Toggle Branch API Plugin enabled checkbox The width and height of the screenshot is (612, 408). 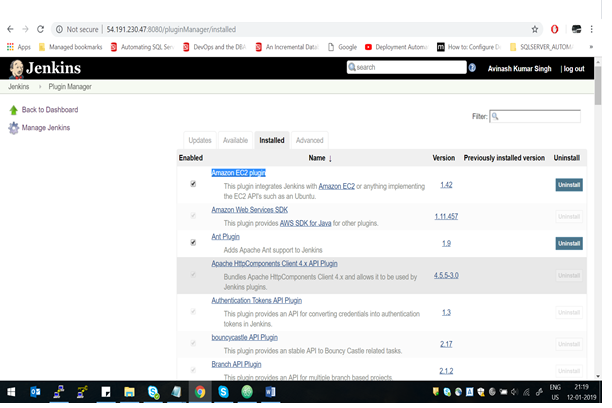(193, 370)
